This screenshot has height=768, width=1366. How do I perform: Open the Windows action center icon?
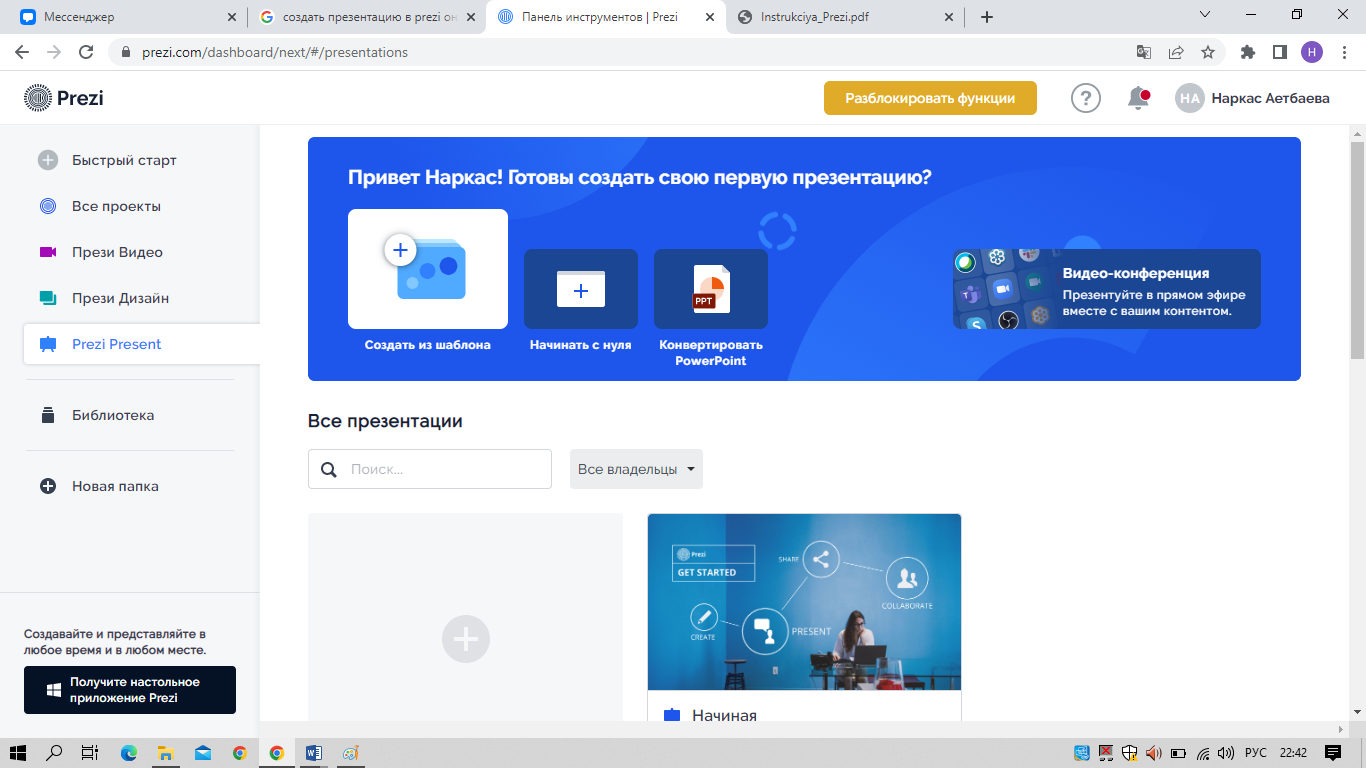[x=1333, y=753]
